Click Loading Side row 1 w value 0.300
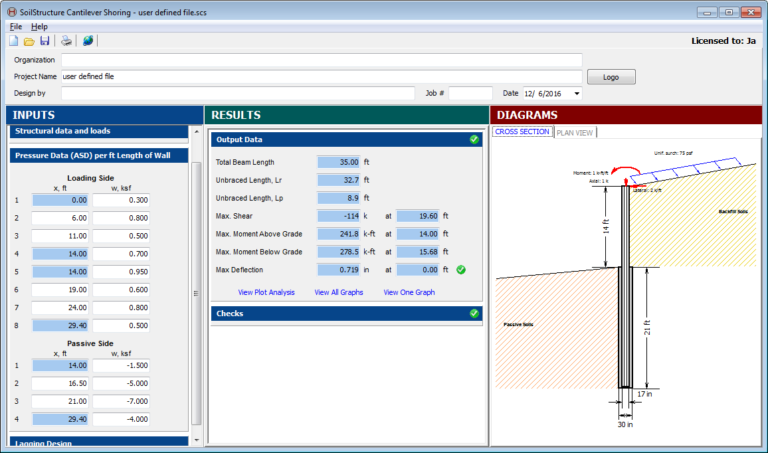The width and height of the screenshot is (768, 453). click(121, 200)
